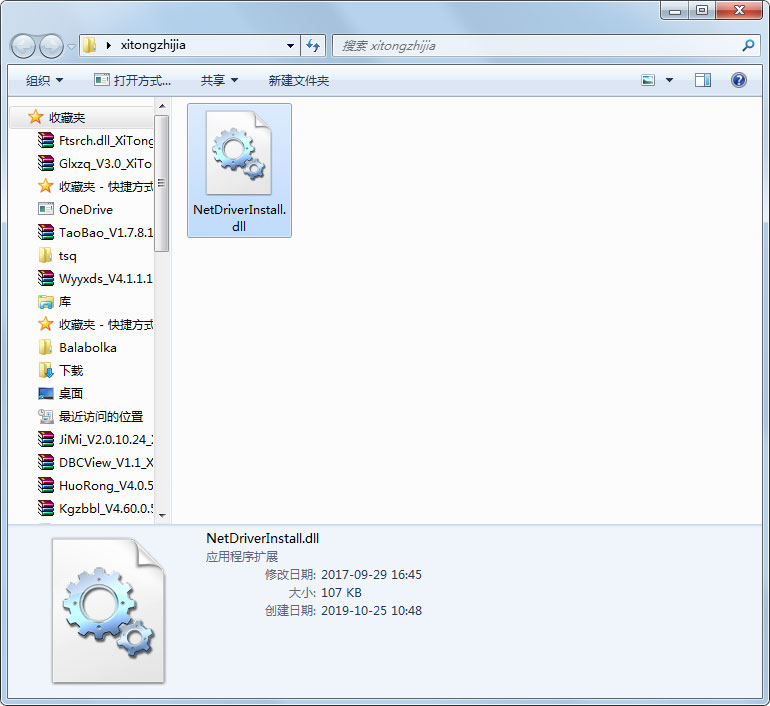Click the Forward navigation arrow button
The image size is (770, 706).
(51, 46)
